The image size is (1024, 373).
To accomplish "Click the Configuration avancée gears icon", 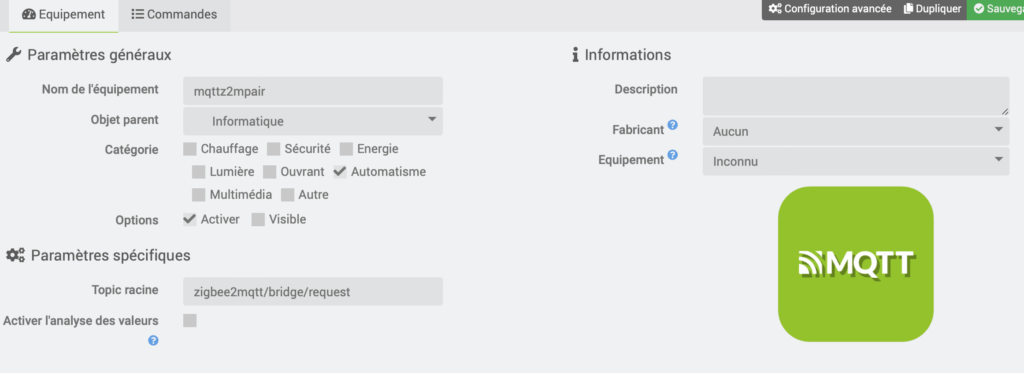I will pyautogui.click(x=775, y=9).
